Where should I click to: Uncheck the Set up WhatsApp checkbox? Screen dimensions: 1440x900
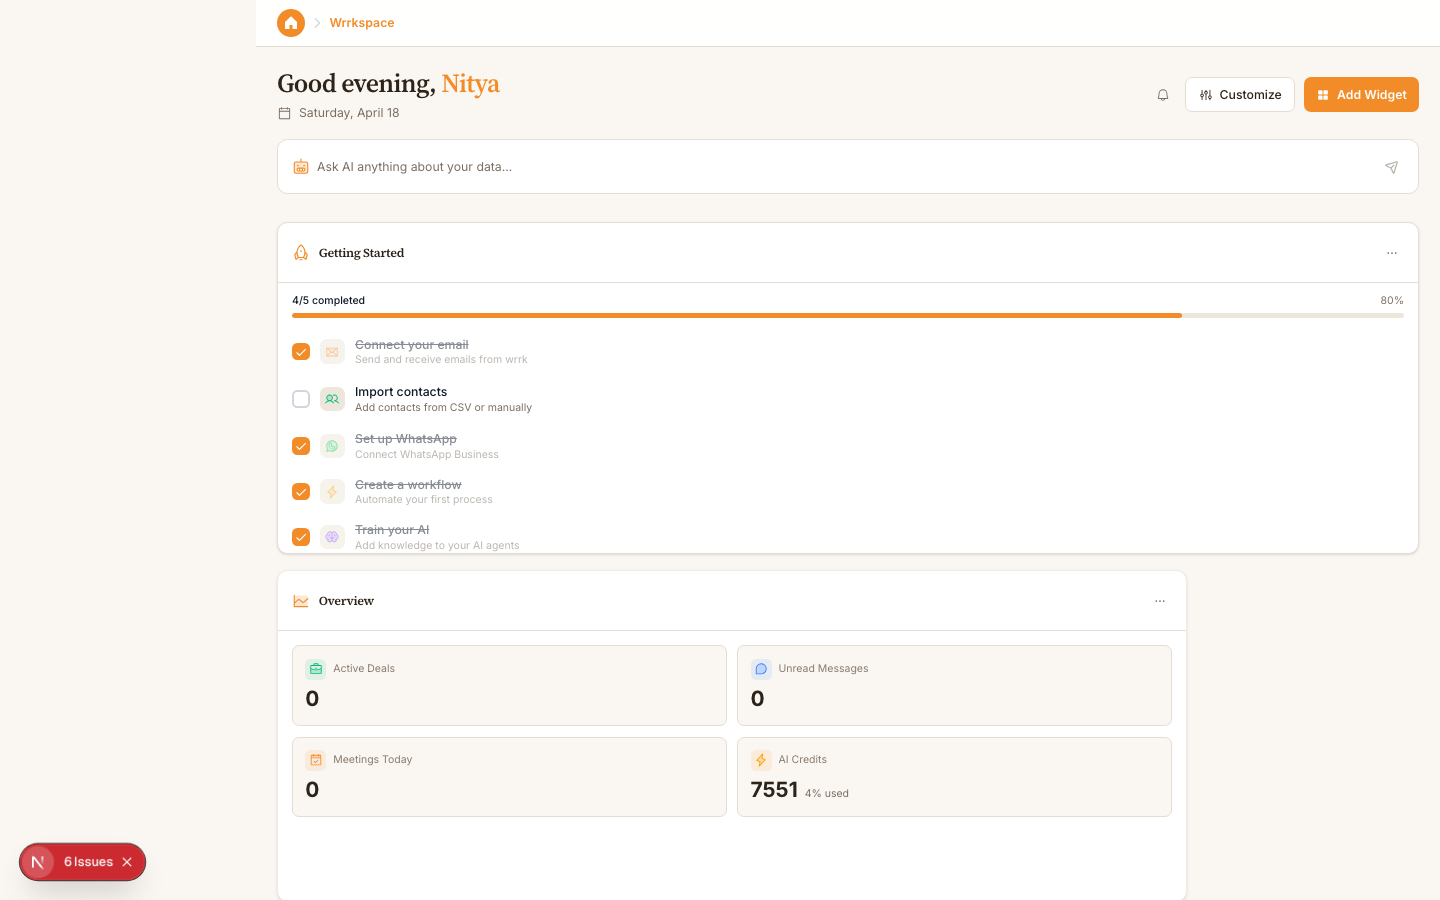pyautogui.click(x=301, y=446)
